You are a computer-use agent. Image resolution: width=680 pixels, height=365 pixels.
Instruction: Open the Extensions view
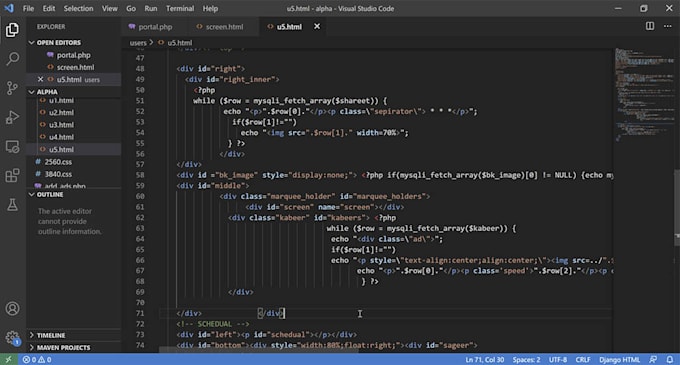(12, 176)
